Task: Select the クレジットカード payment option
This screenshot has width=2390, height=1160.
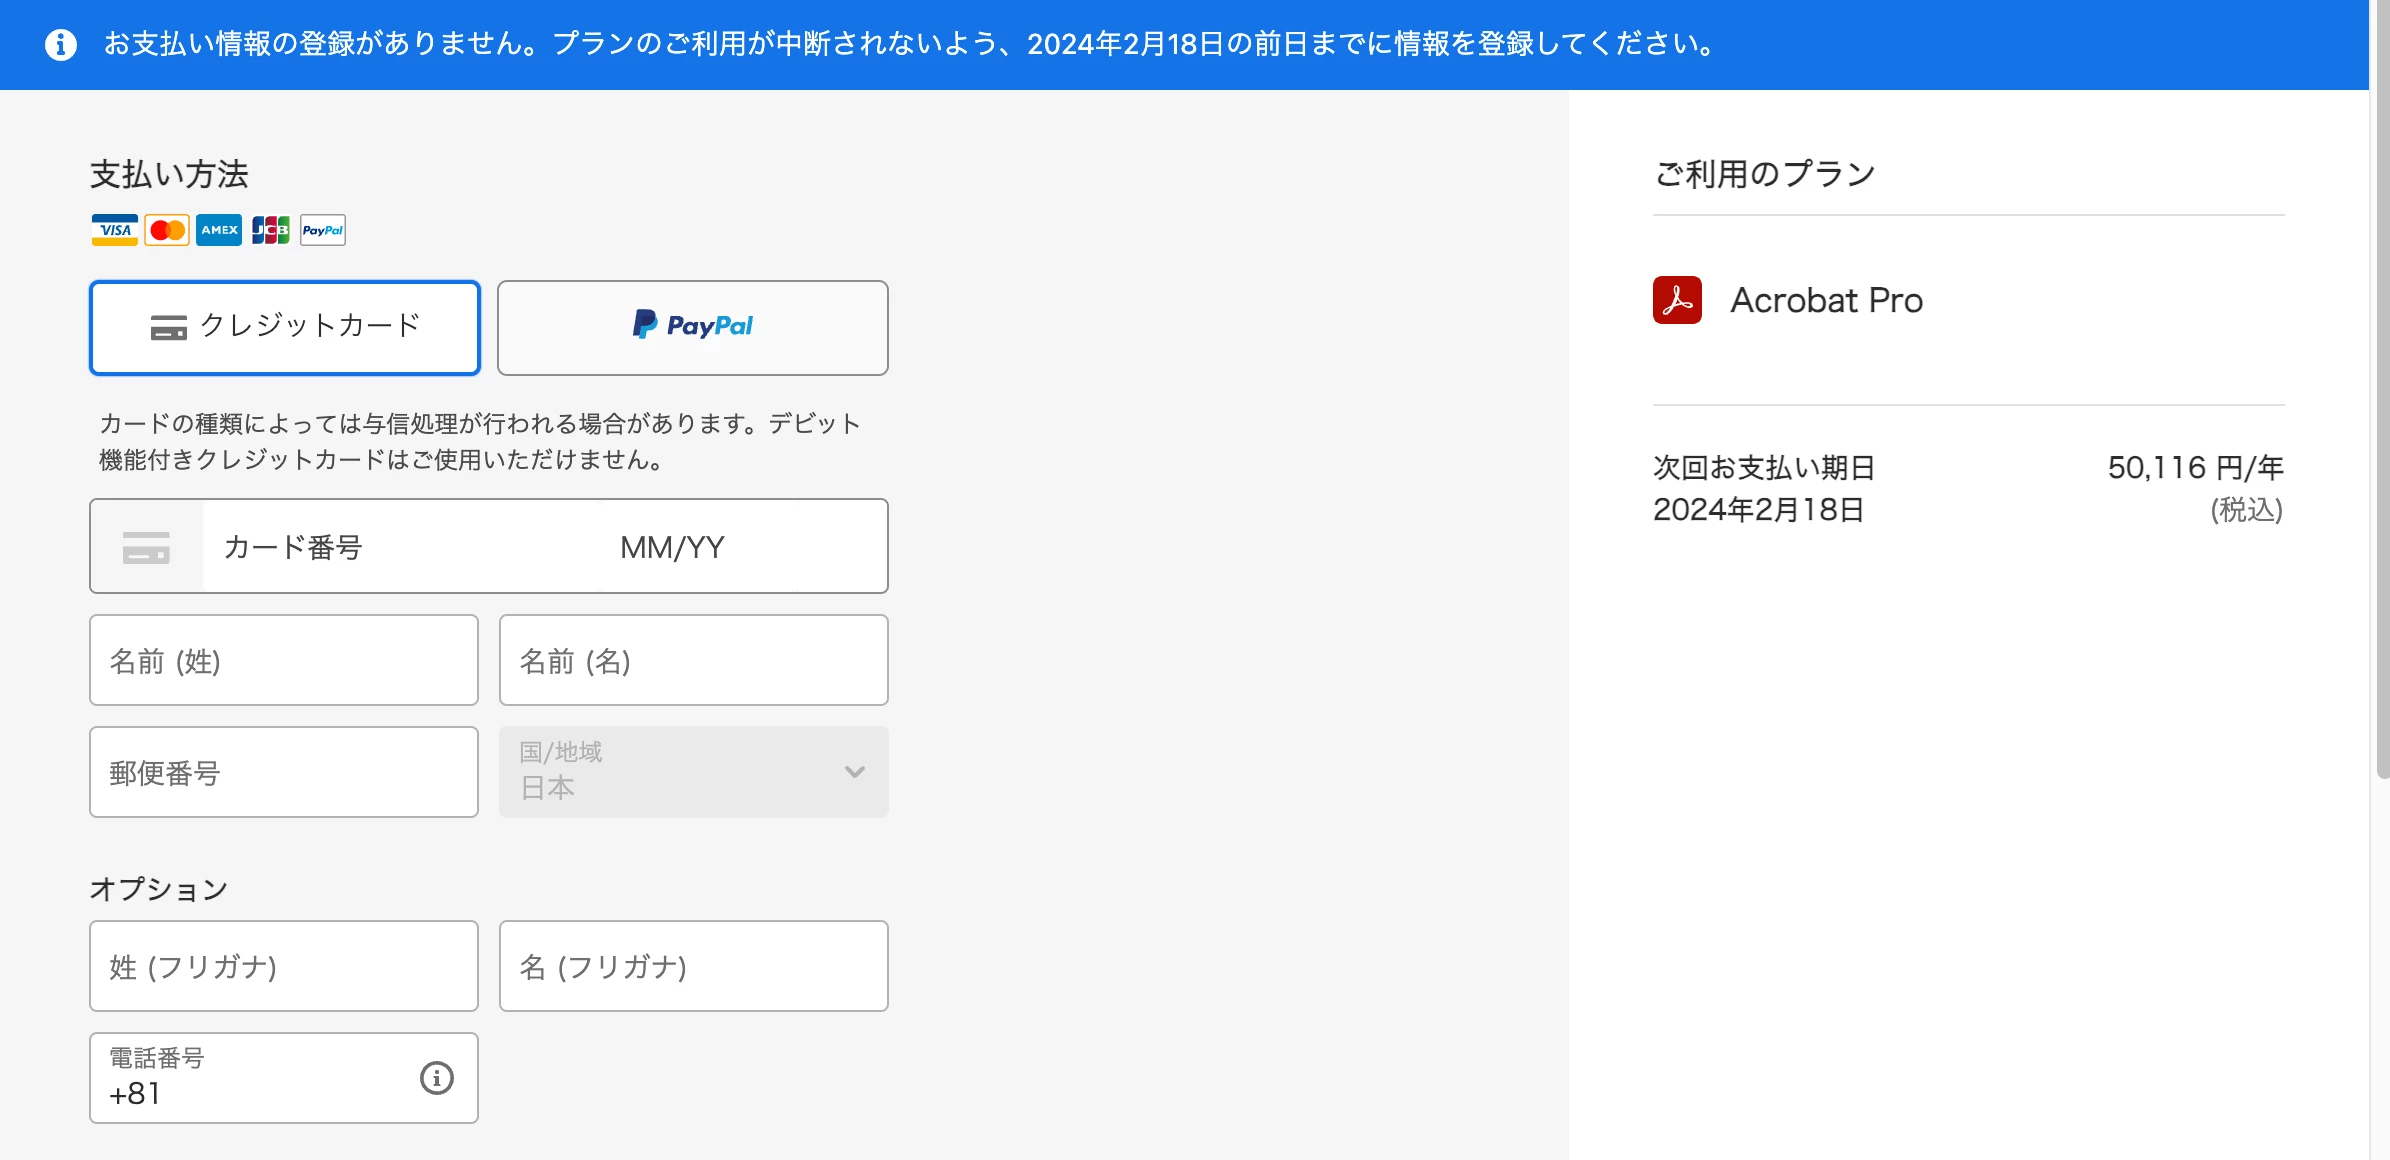Action: (x=285, y=328)
